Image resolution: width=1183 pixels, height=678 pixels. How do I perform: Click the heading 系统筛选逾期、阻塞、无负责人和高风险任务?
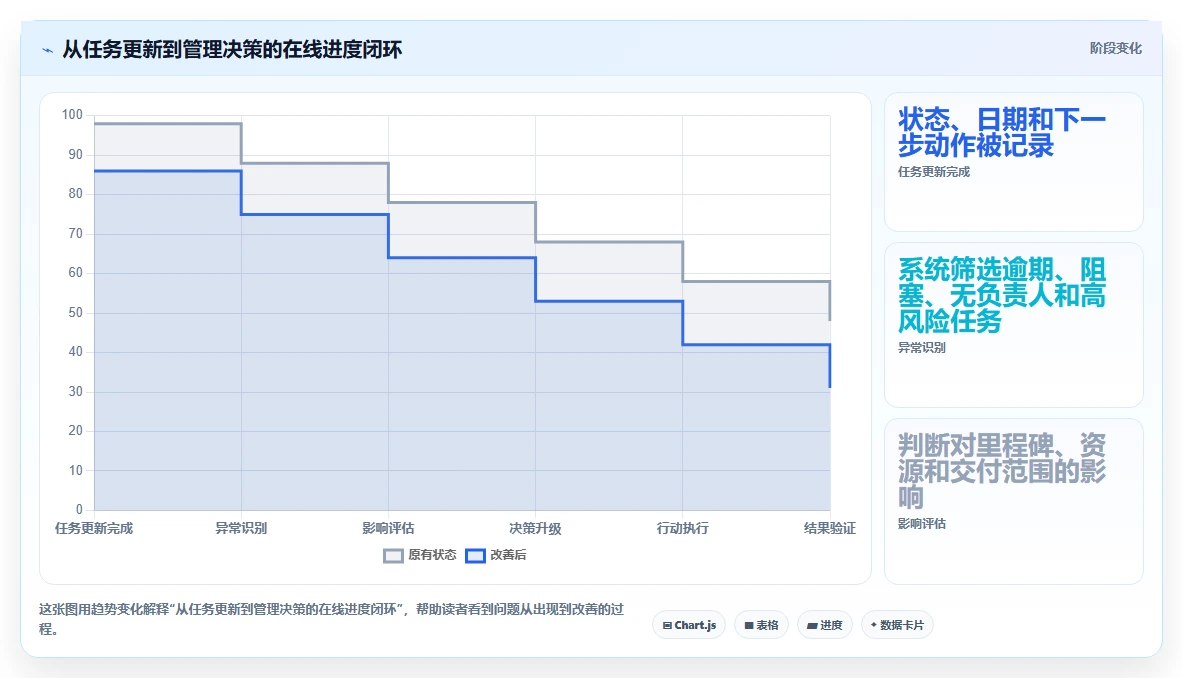(1002, 295)
